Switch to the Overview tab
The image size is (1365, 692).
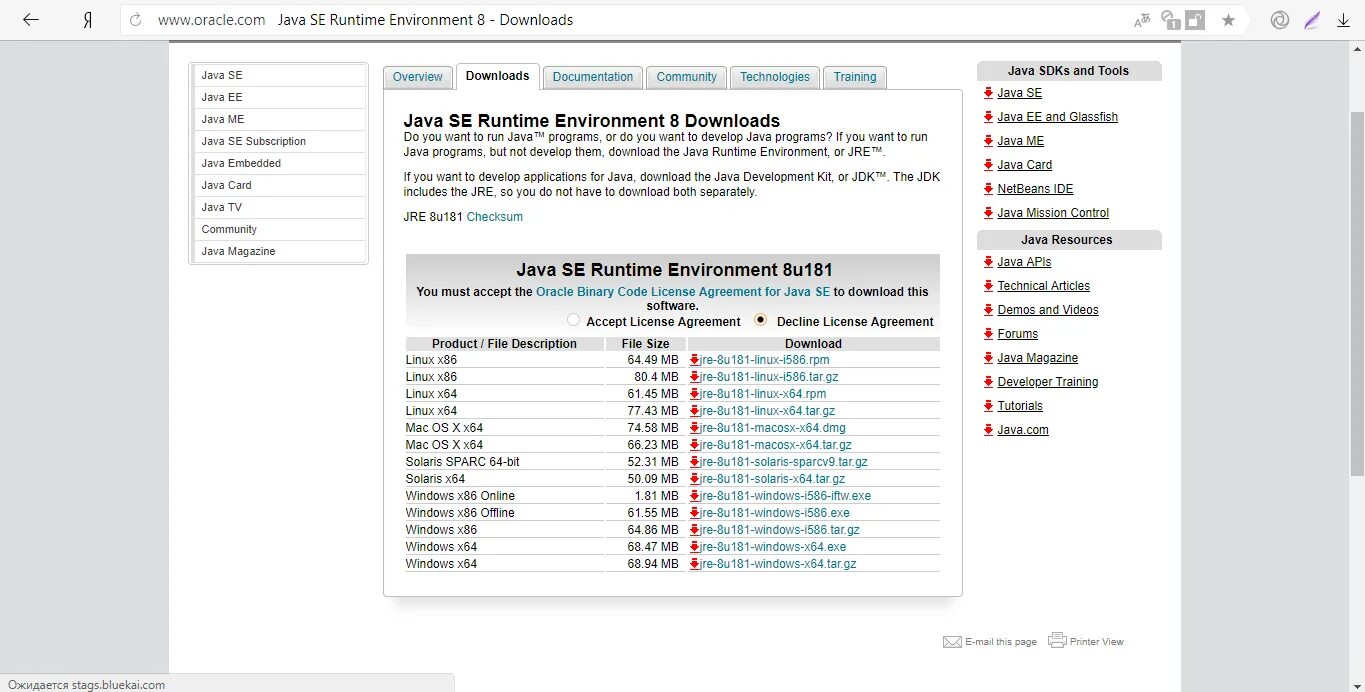[x=417, y=77]
